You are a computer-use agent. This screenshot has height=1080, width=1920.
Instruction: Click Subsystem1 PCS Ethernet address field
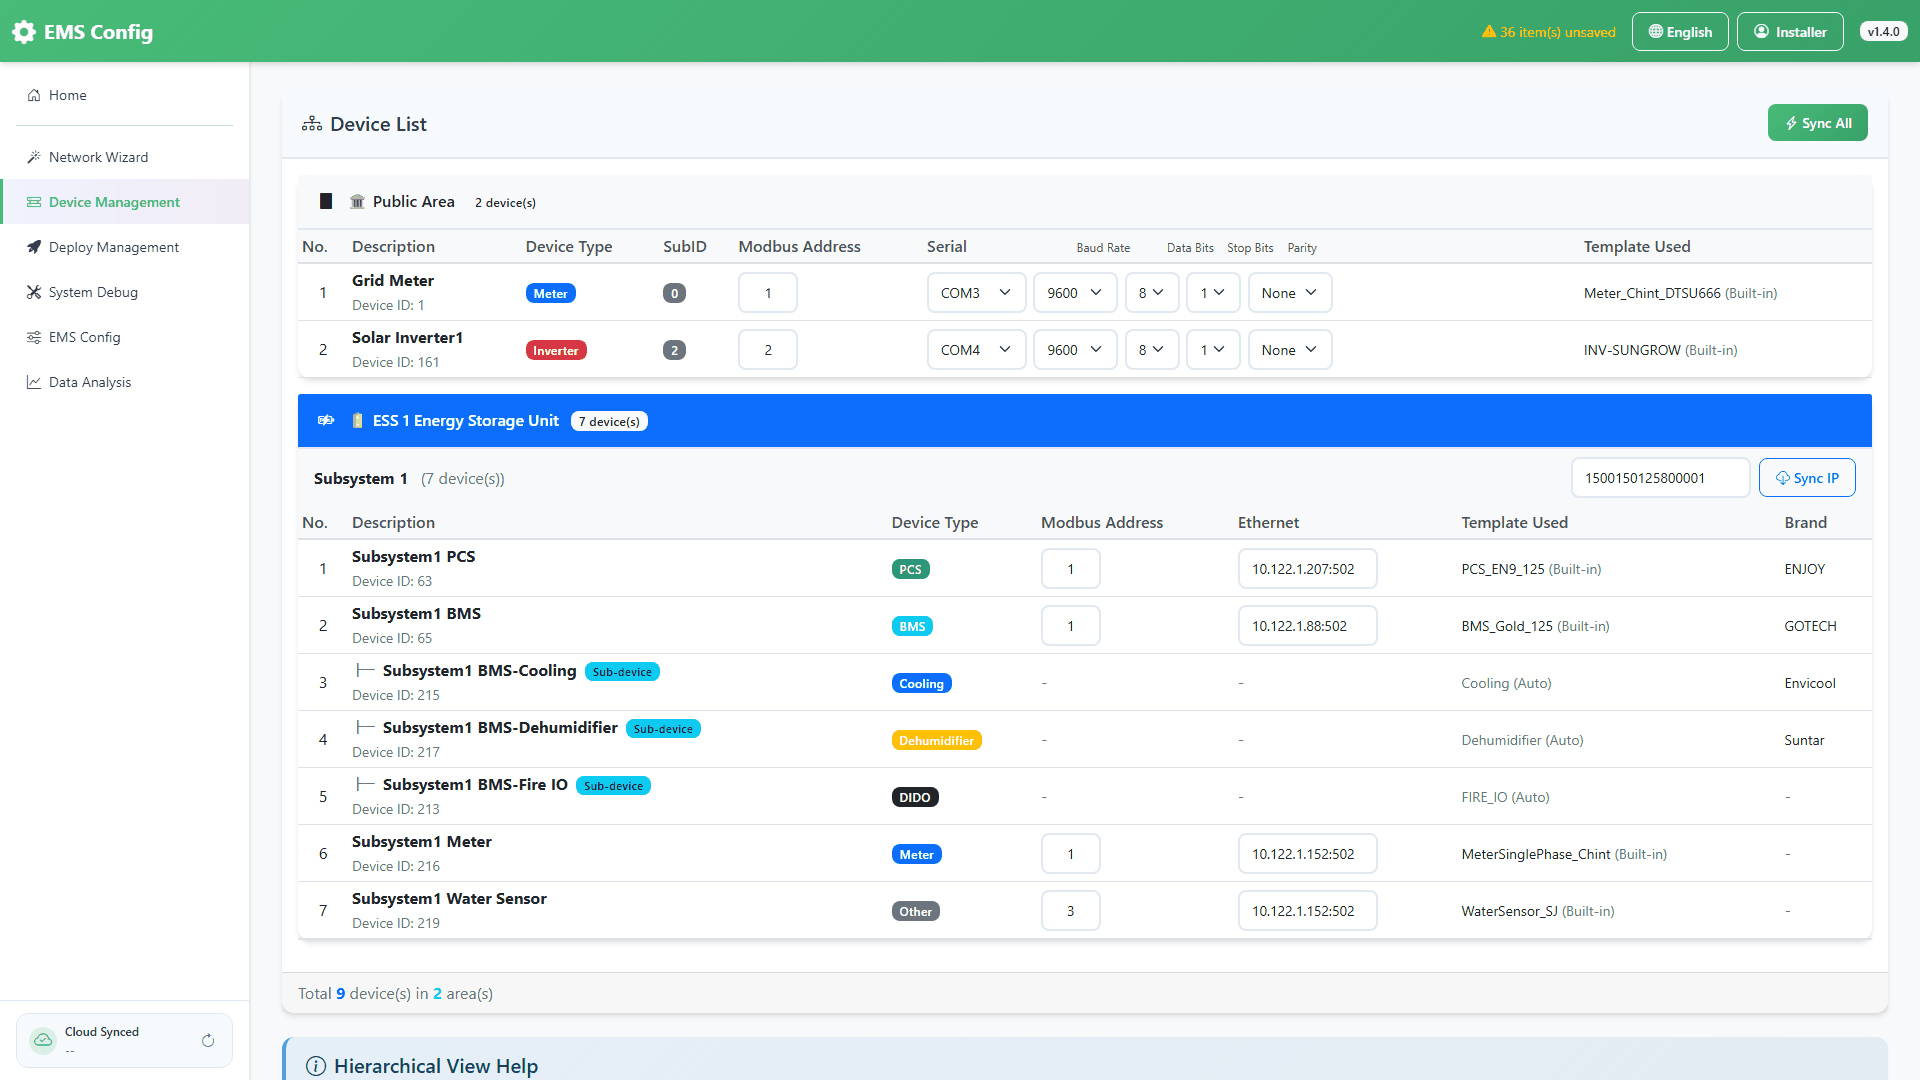(x=1307, y=569)
